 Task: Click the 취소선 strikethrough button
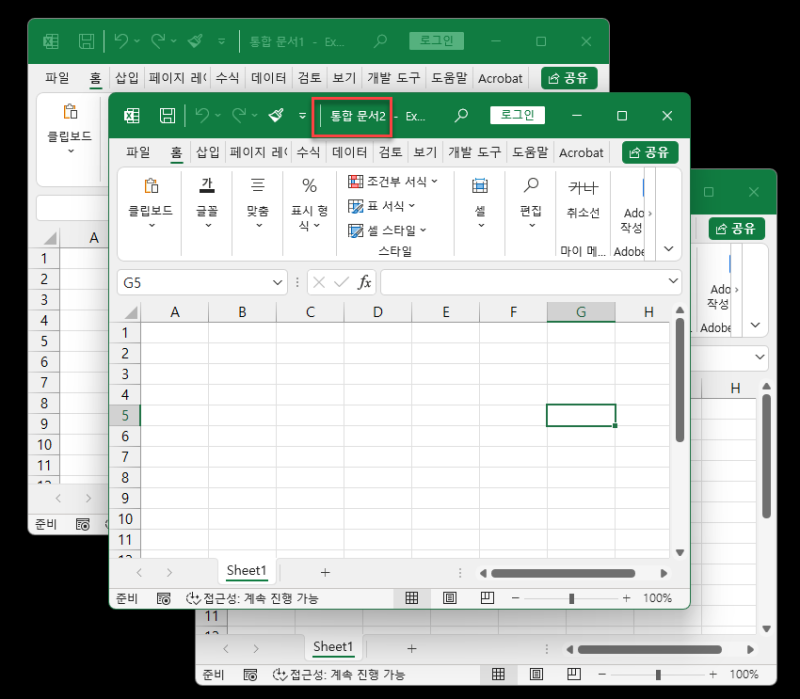[583, 199]
